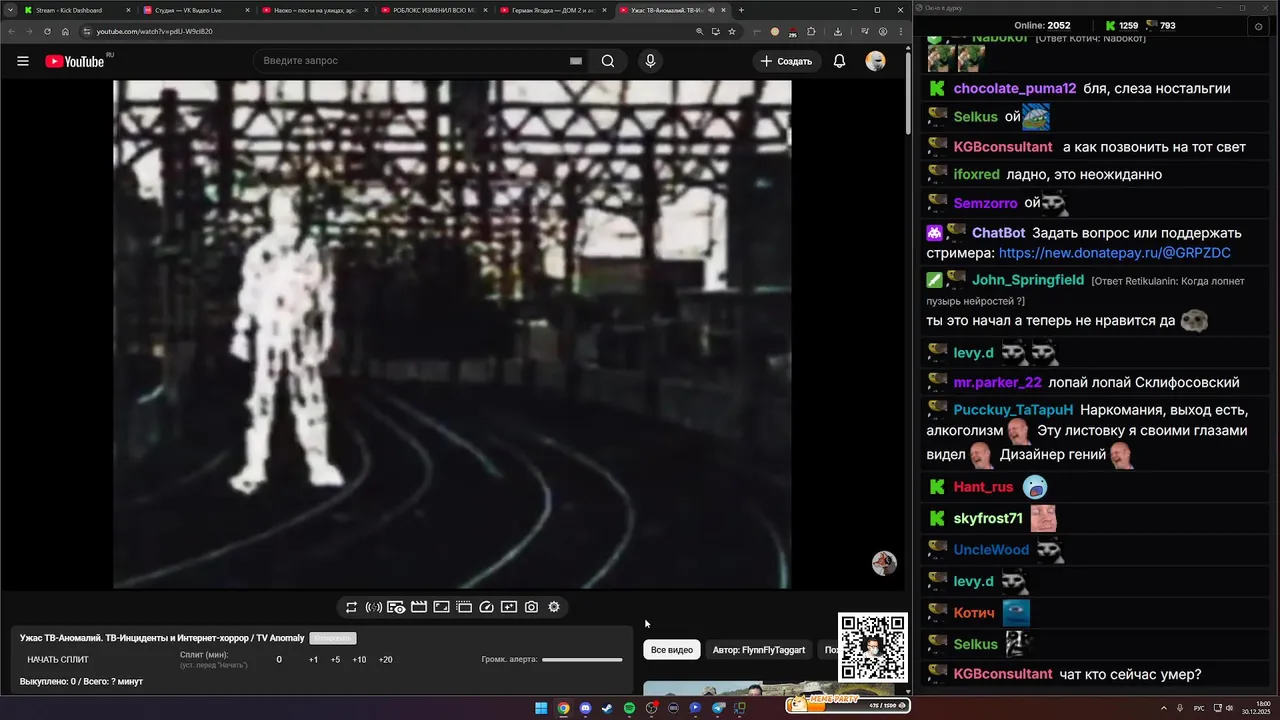Click НАЧАТЬ СПЛИТ
The image size is (1280, 720).
(58, 660)
